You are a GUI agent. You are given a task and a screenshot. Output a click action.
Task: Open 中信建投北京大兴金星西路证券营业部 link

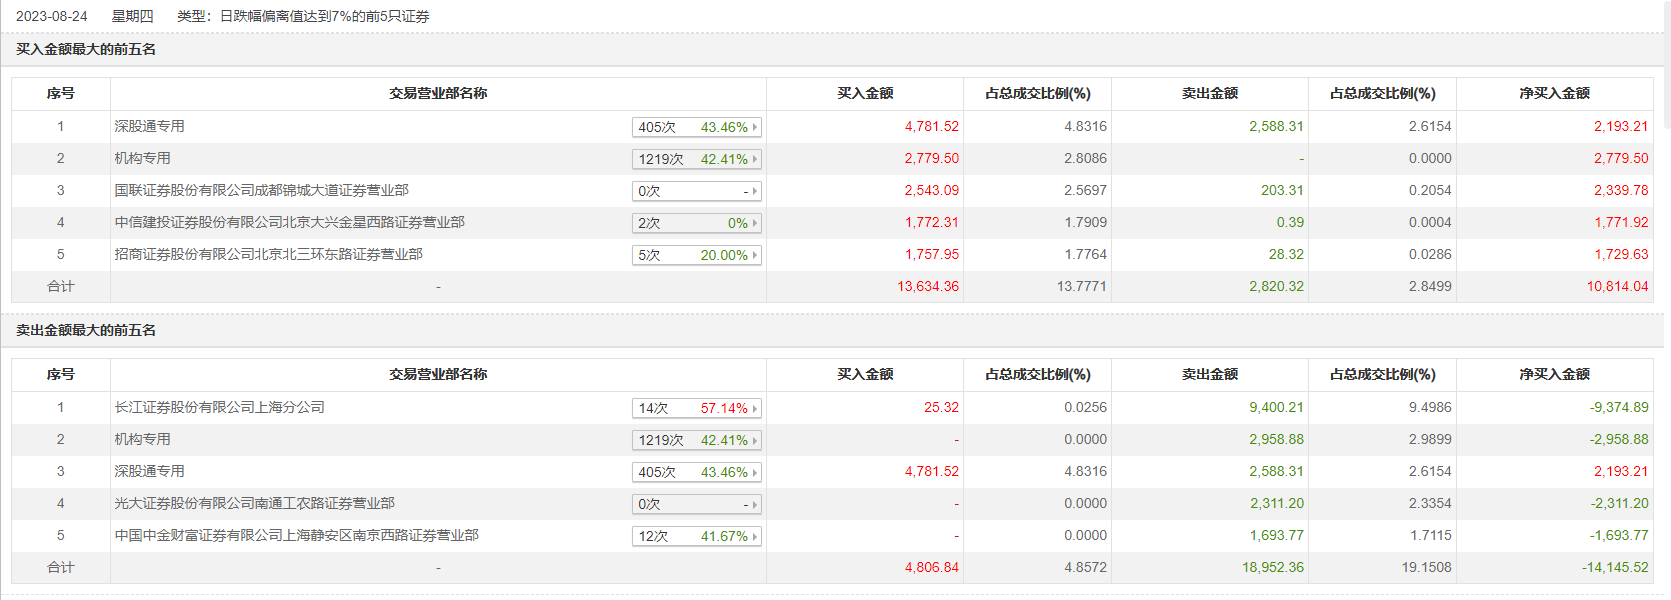(289, 222)
